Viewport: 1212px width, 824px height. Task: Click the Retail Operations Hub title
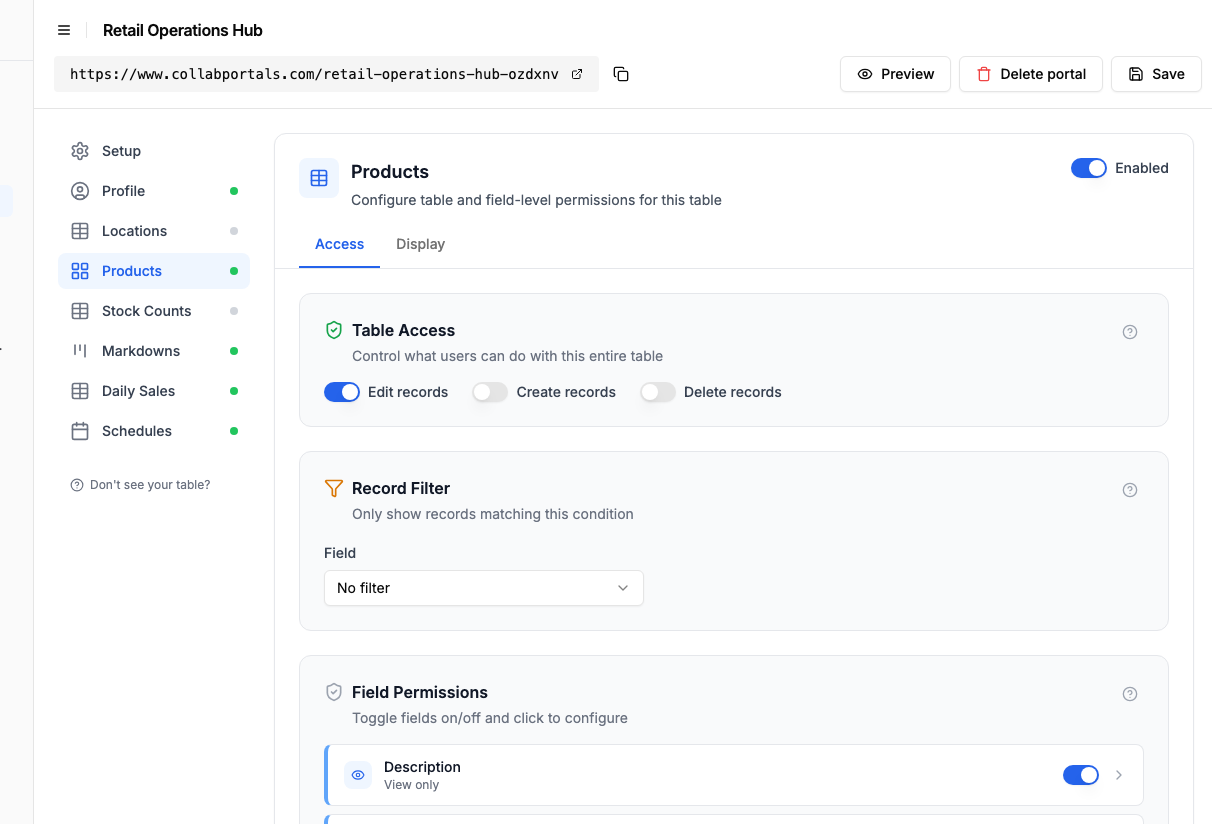(x=183, y=30)
